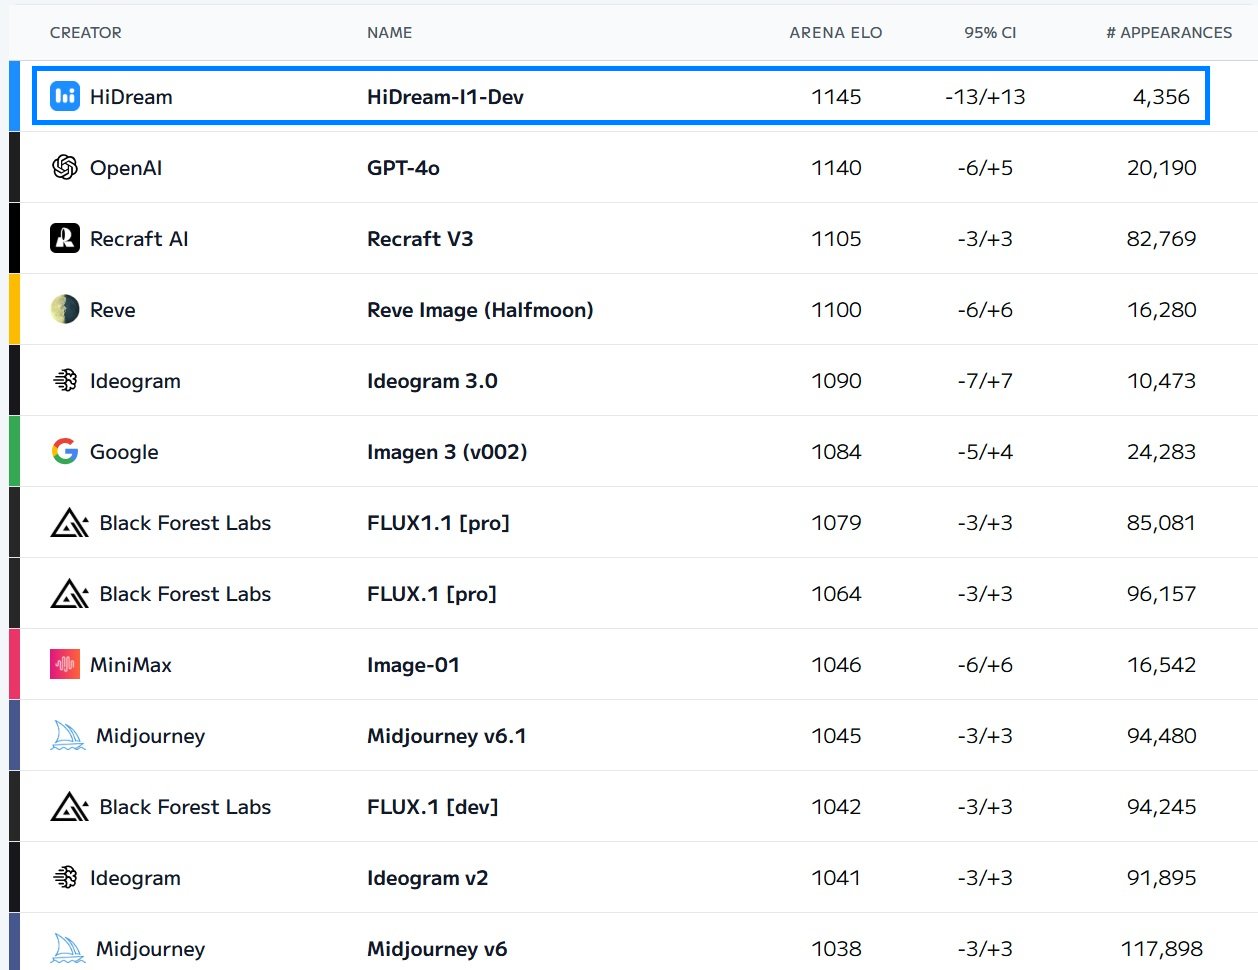This screenshot has height=970, width=1258.
Task: Click the Reve creator name
Action: [113, 310]
